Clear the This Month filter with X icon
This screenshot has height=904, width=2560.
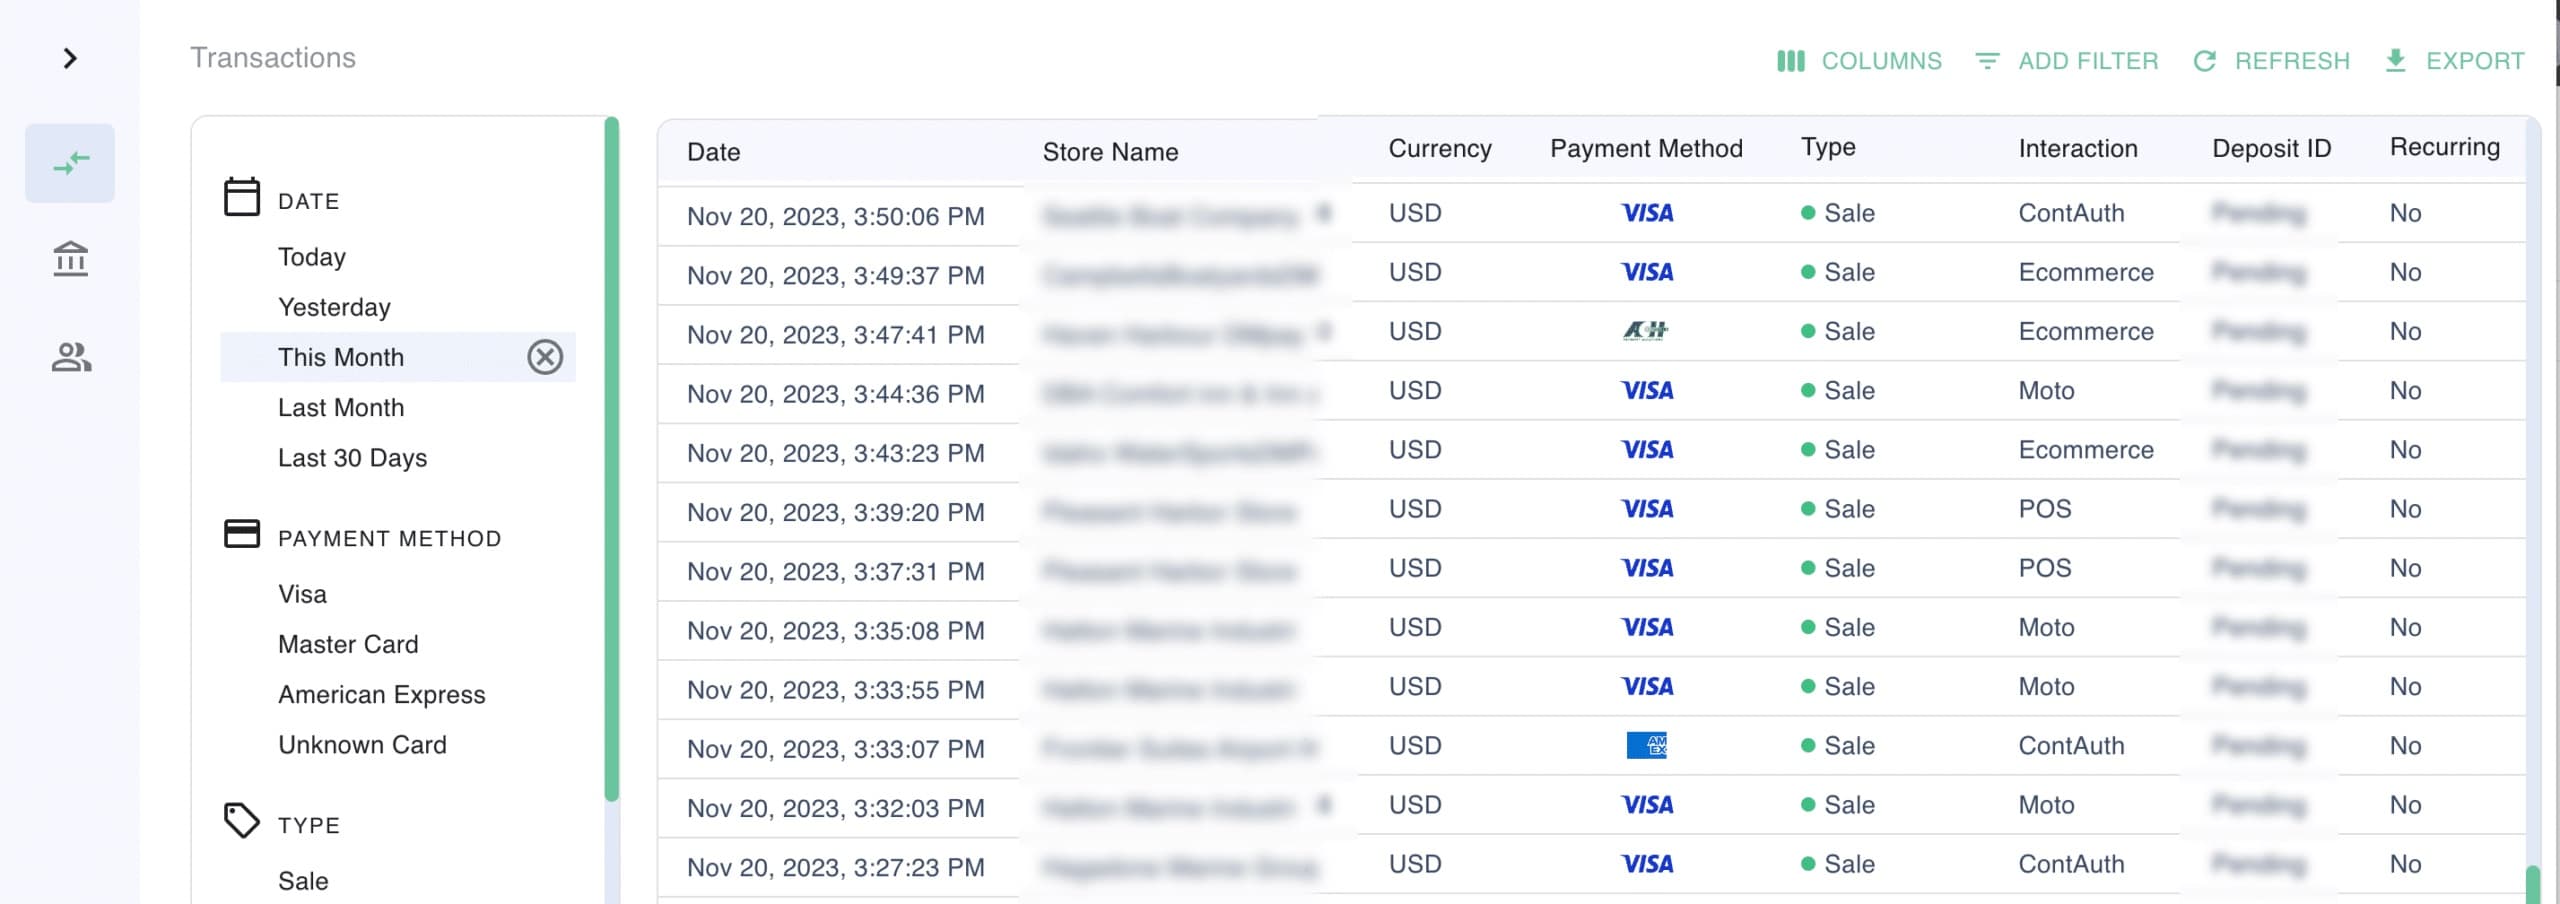coord(545,357)
